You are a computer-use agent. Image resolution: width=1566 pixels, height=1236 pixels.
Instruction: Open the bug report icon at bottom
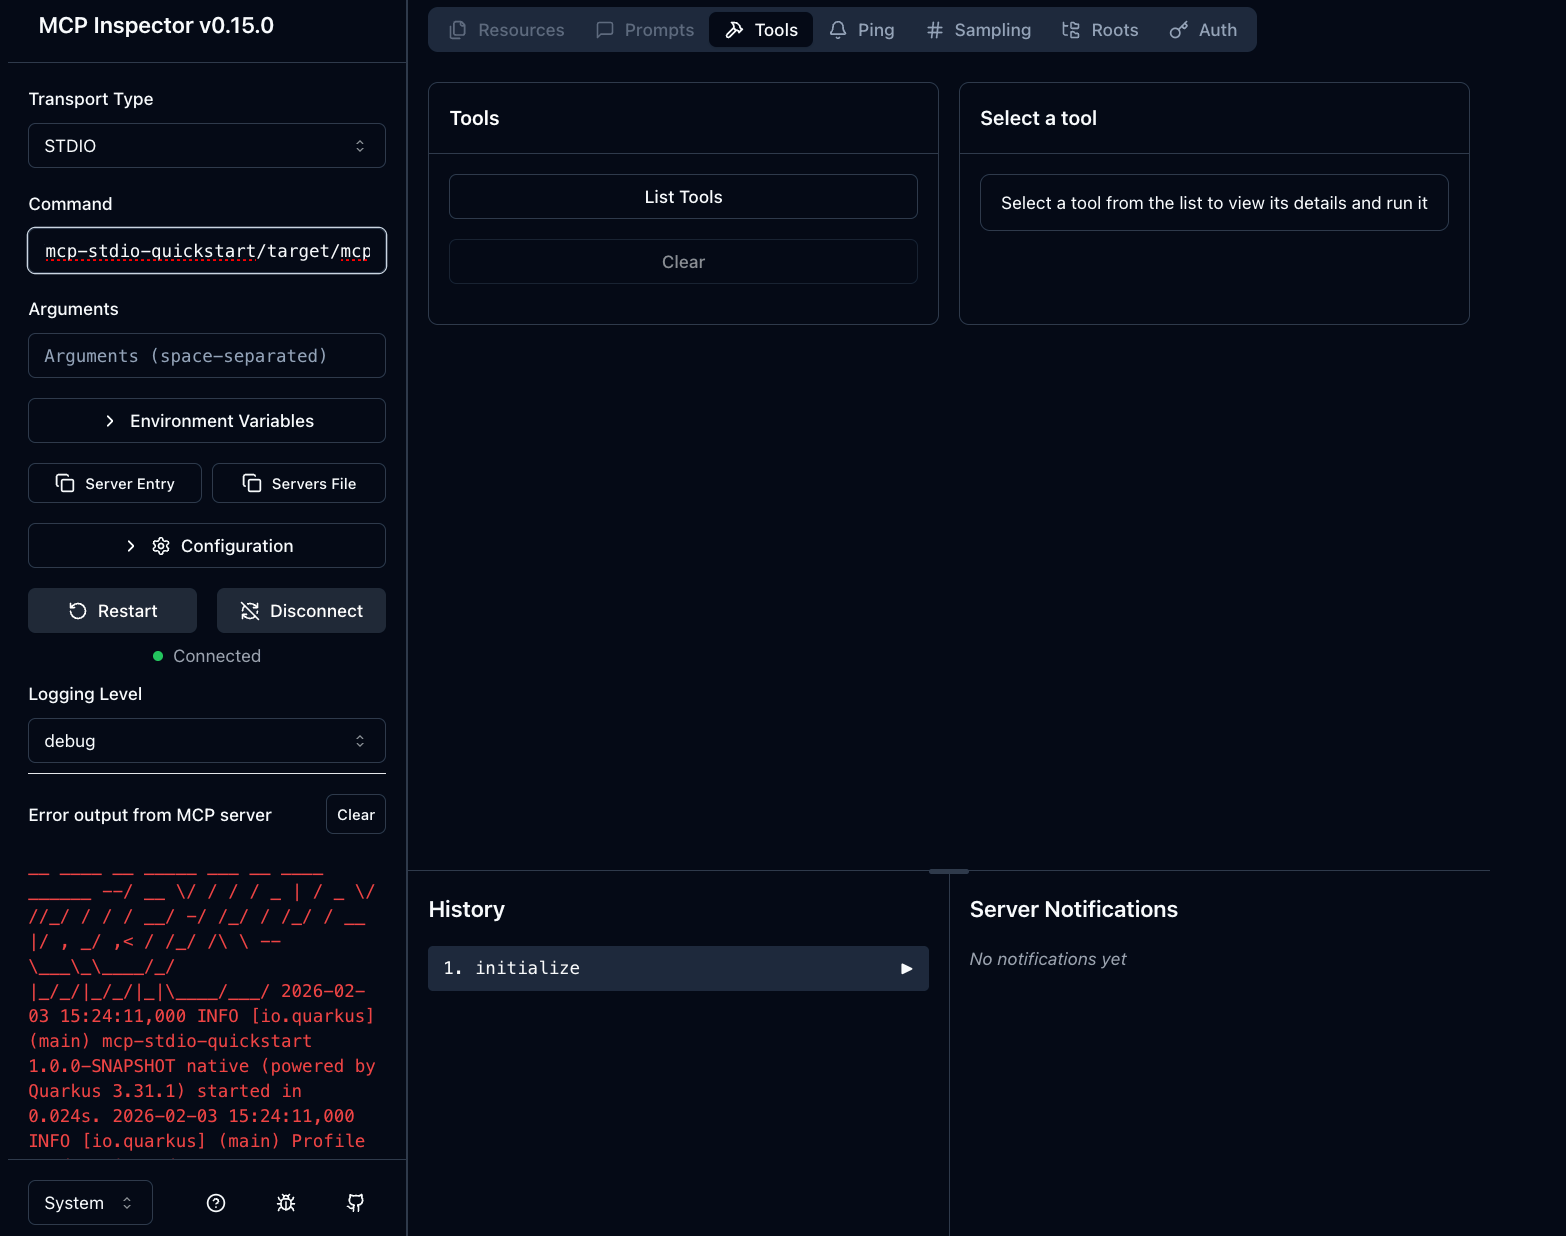(x=286, y=1202)
